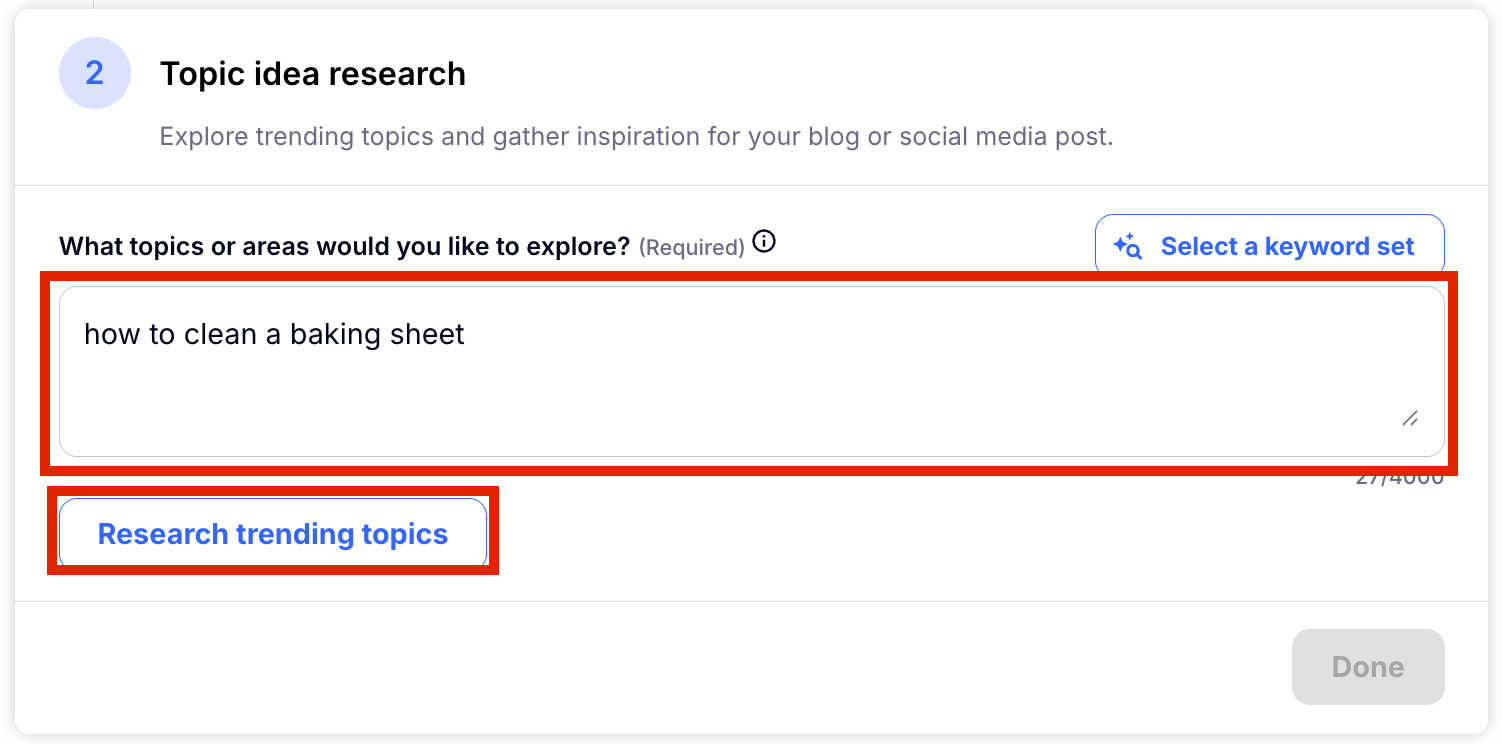The height and width of the screenshot is (744, 1502).
Task: Open the Select a keyword set picker
Action: pos(1269,246)
